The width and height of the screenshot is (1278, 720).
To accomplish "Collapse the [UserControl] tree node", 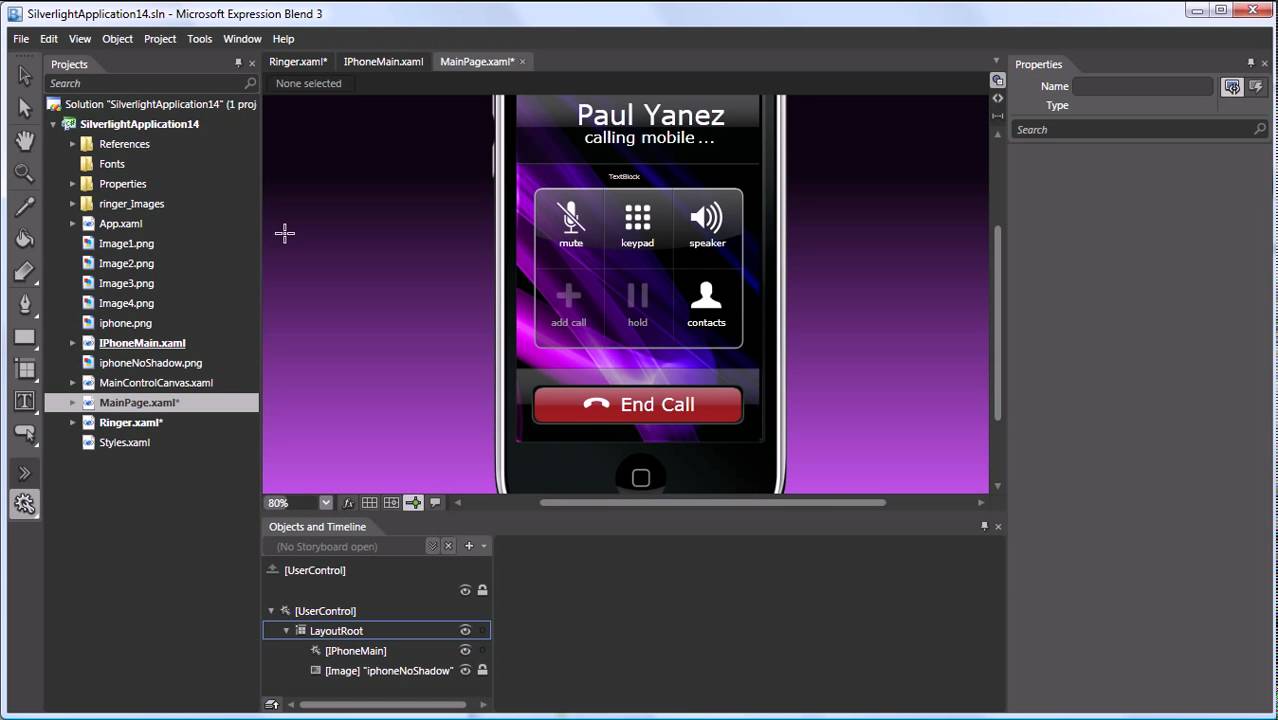I will (271, 611).
